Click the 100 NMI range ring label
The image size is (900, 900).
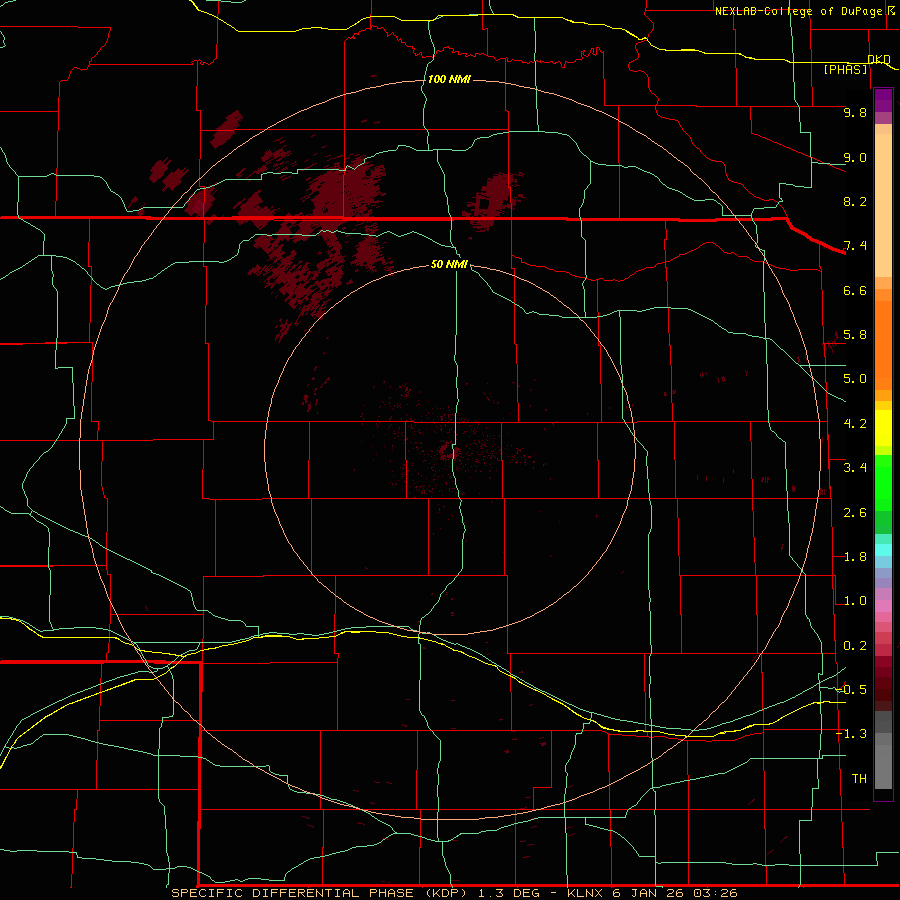click(449, 79)
